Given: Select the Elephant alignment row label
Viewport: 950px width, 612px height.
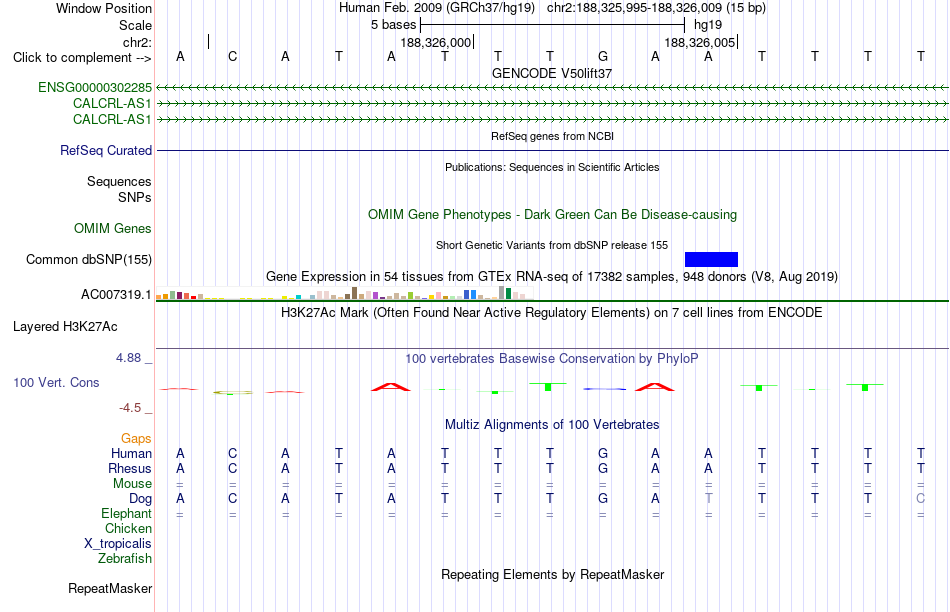Looking at the screenshot, I should coord(127,513).
